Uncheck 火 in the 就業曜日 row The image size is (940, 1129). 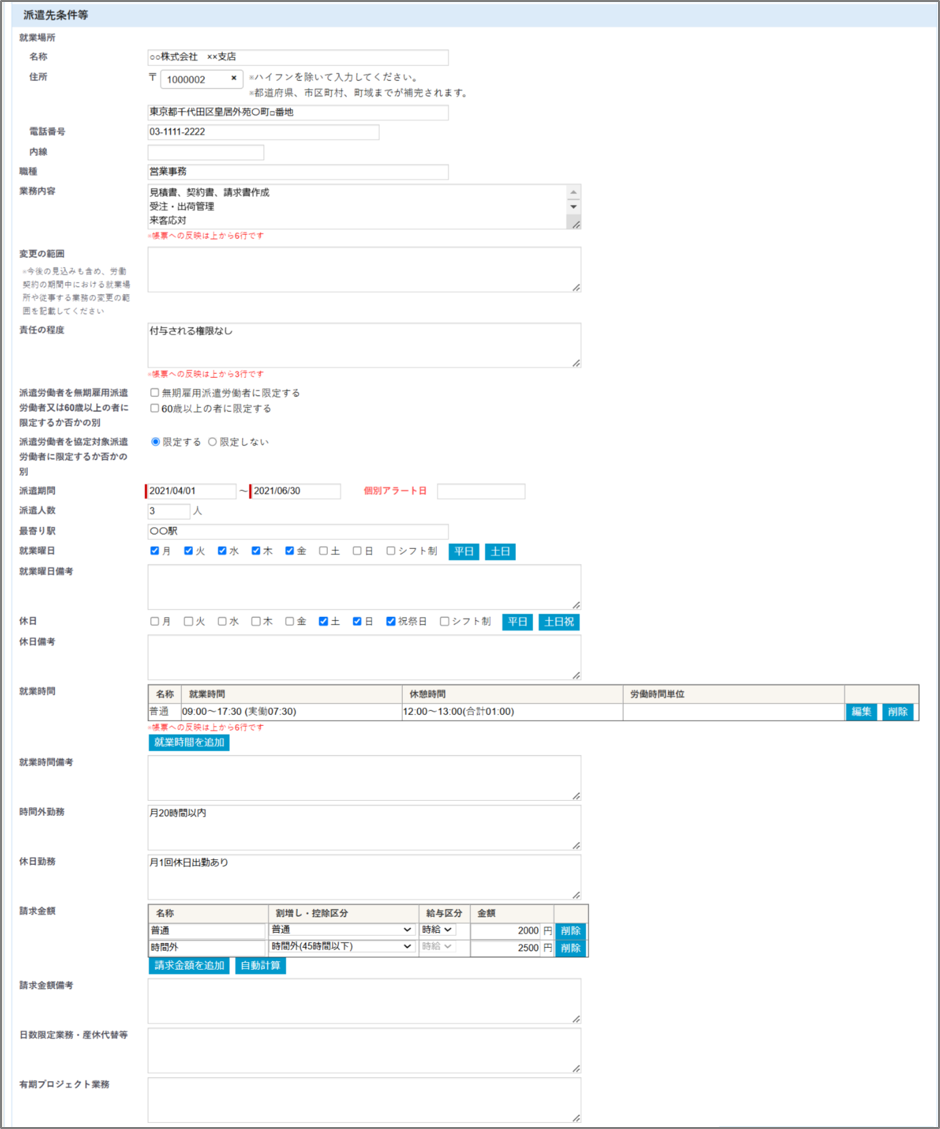189,551
